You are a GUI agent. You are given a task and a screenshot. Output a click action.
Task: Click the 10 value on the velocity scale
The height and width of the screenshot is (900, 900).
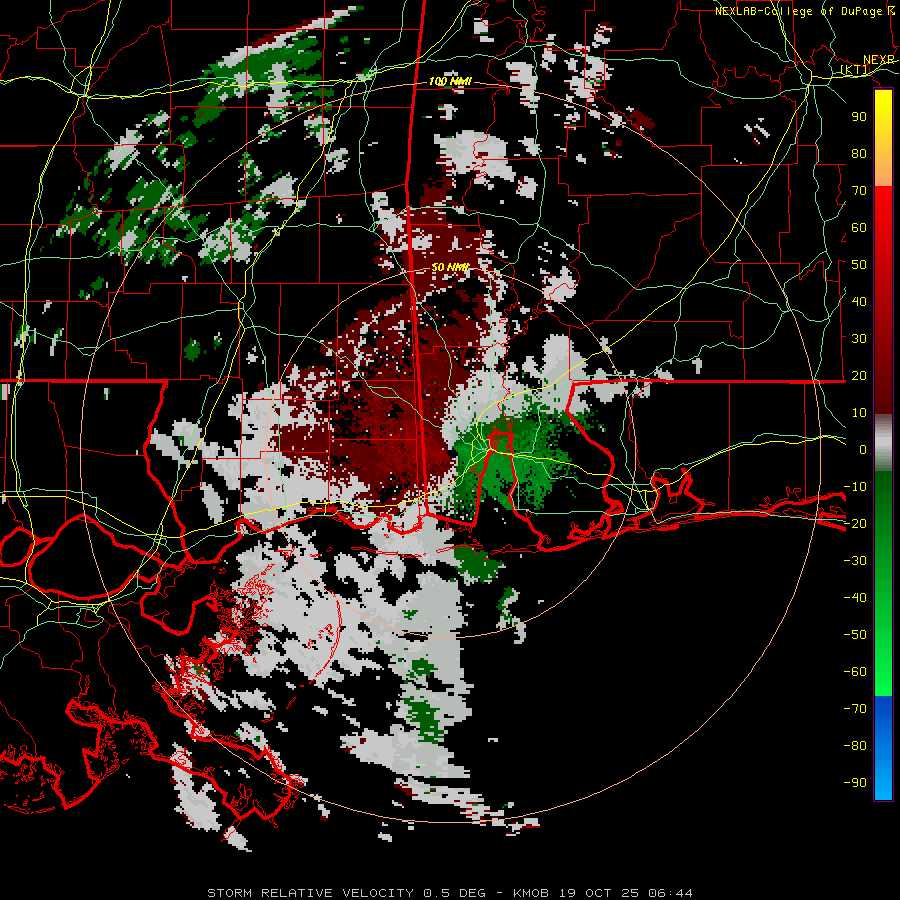pyautogui.click(x=859, y=413)
